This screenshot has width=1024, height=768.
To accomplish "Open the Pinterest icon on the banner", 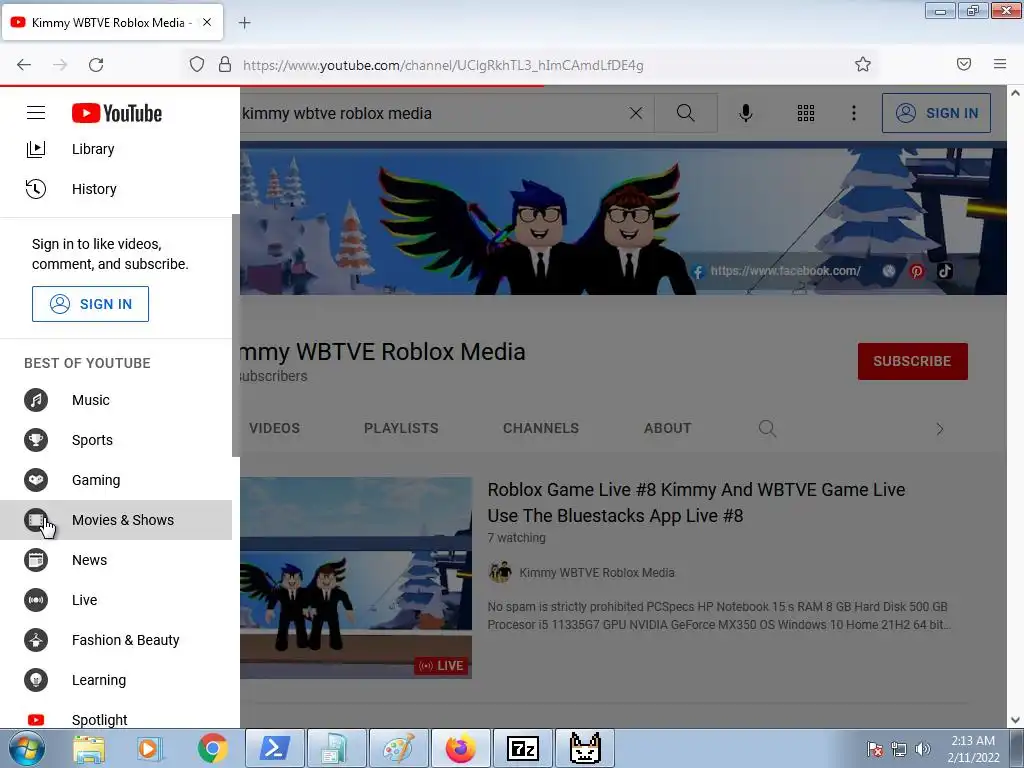I will pyautogui.click(x=917, y=271).
